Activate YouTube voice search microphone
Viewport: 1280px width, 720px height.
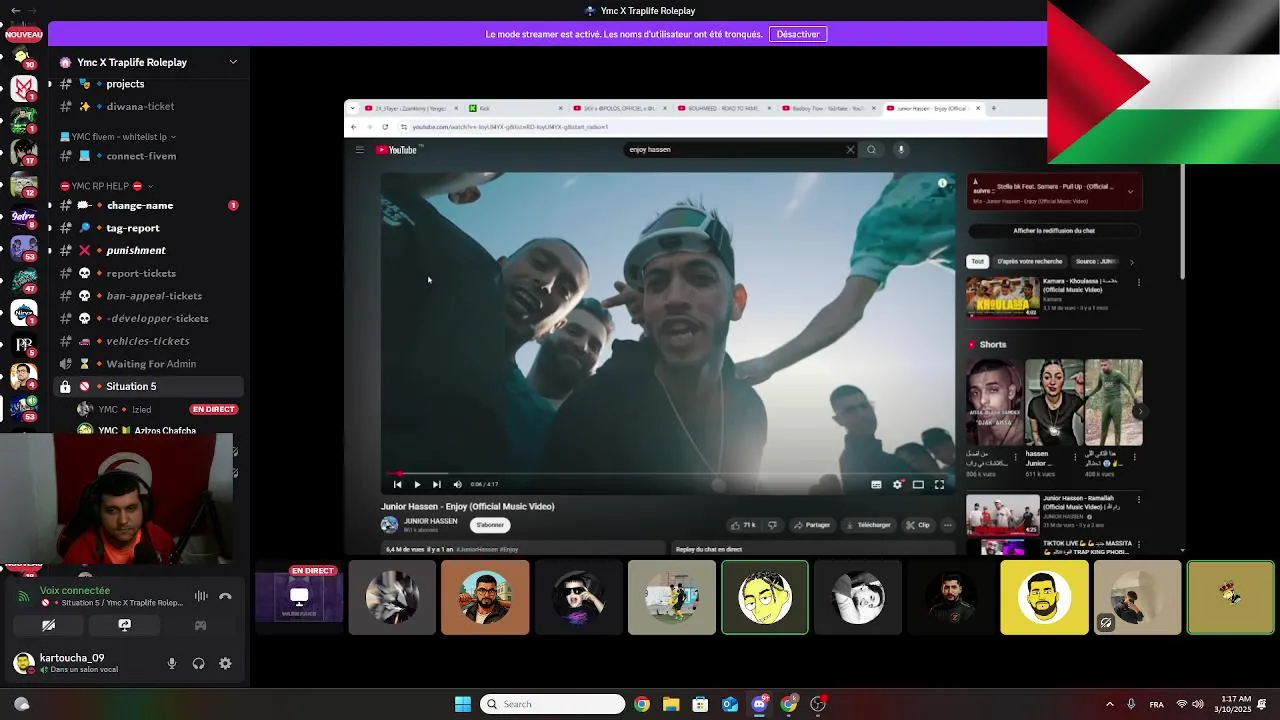tap(900, 150)
